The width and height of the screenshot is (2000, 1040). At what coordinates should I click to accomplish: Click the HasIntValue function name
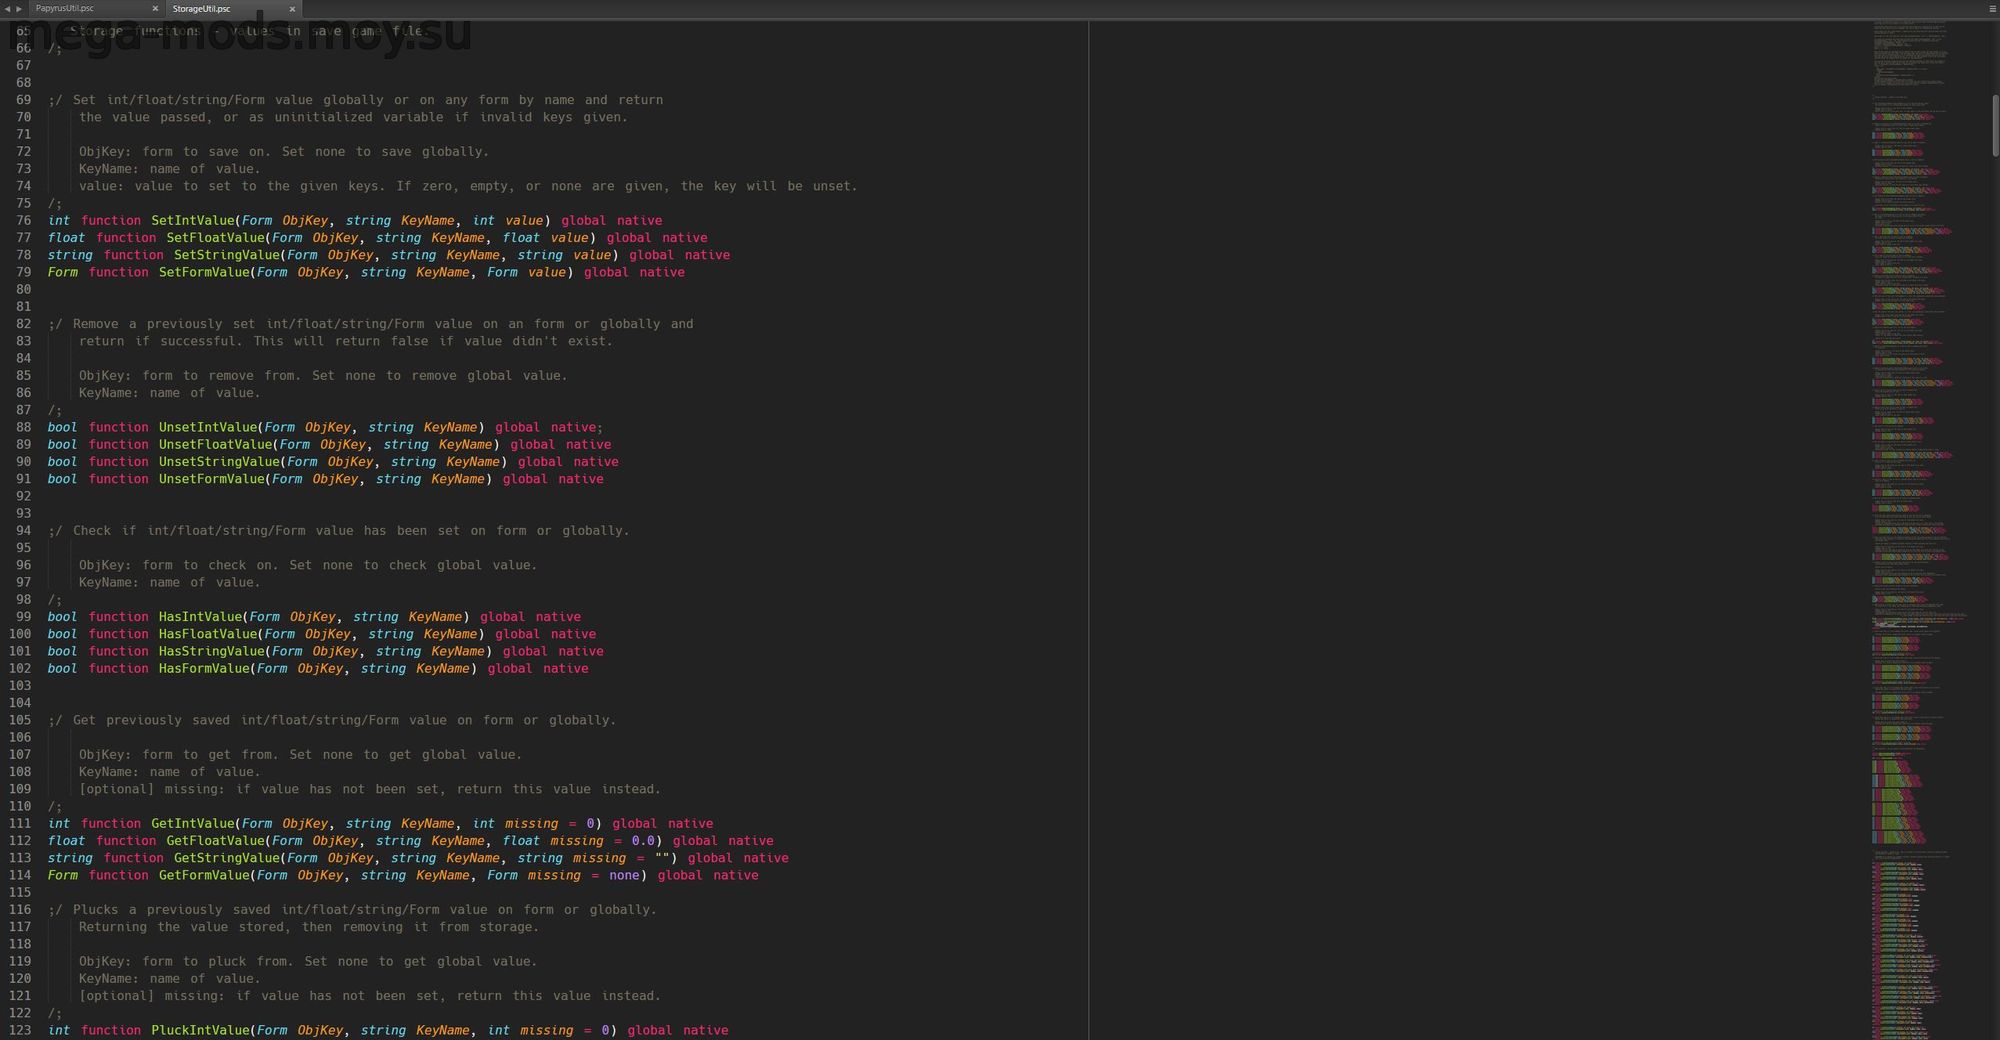pos(200,617)
